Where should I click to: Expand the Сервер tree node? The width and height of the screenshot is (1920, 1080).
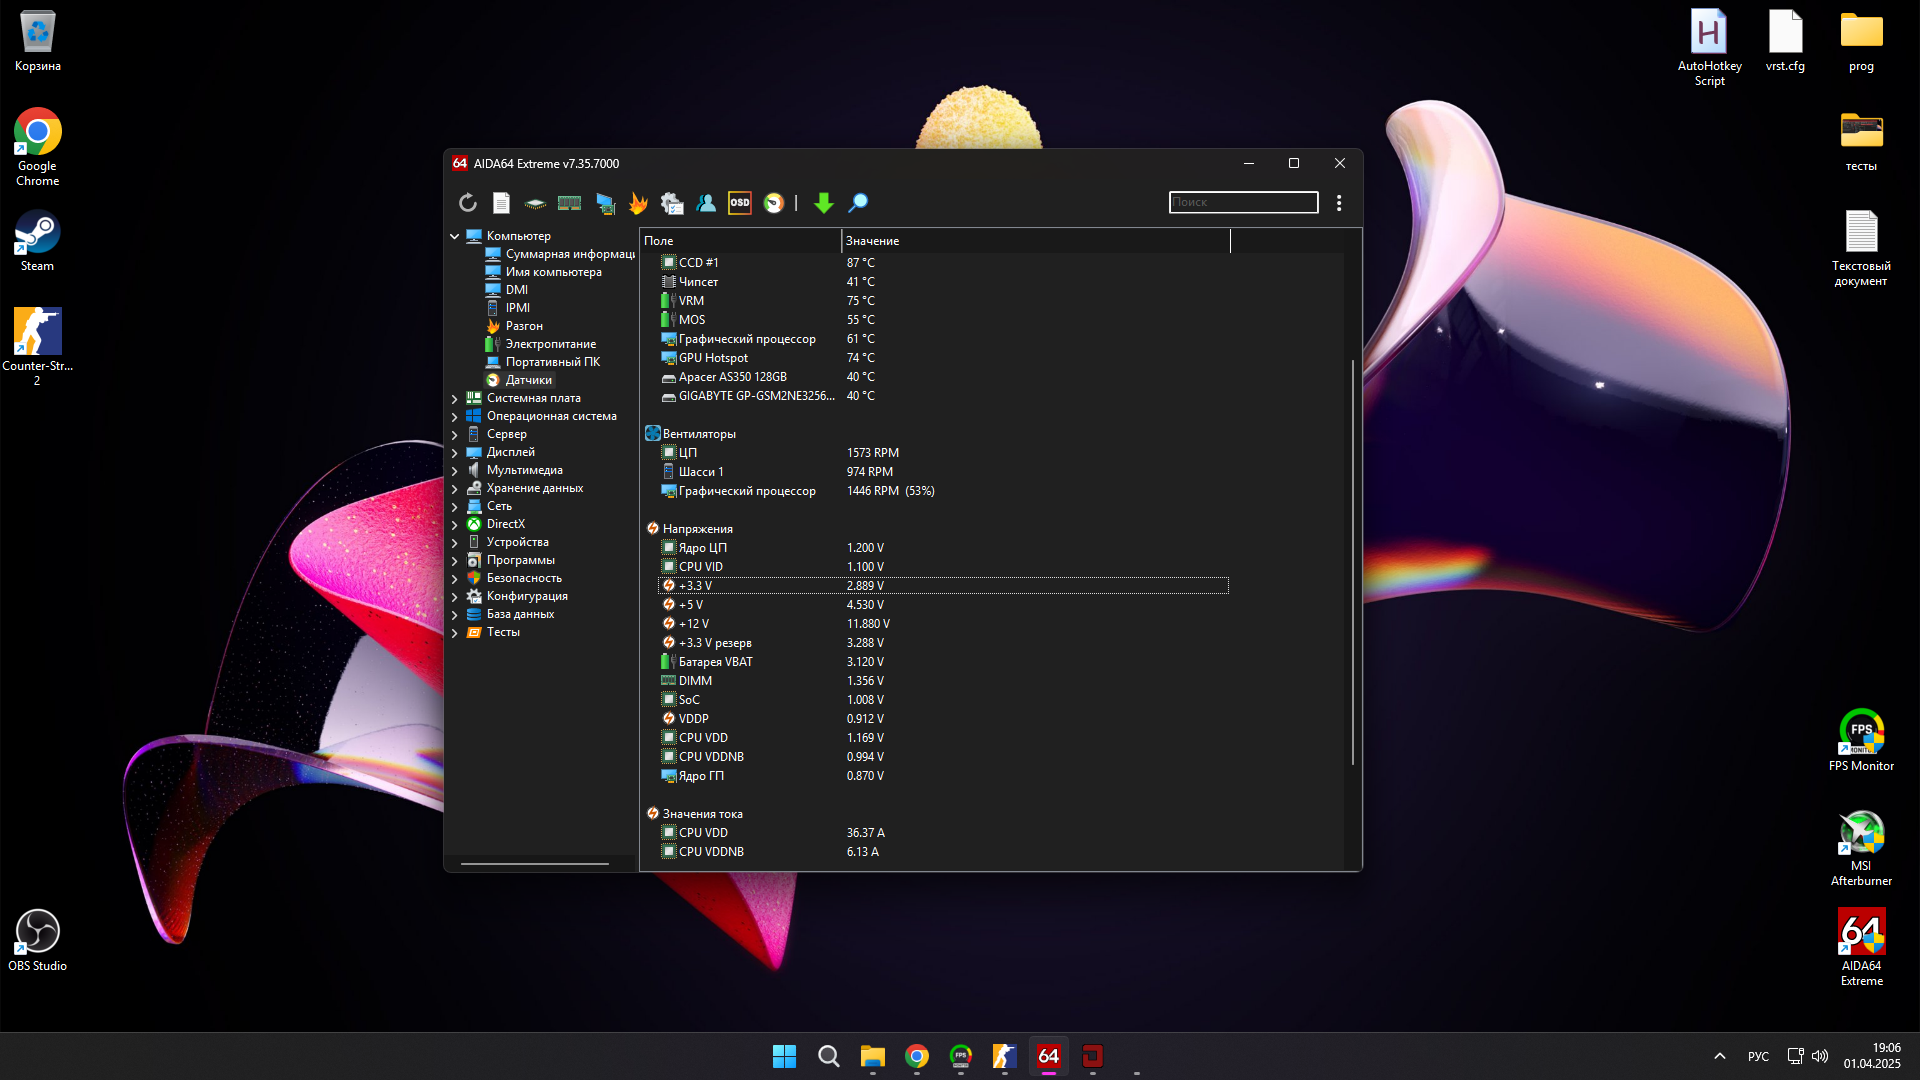pos(454,434)
